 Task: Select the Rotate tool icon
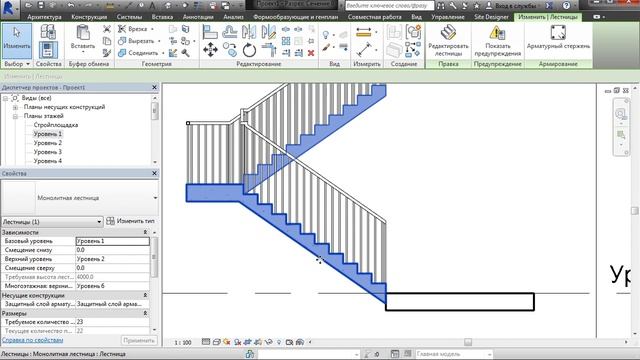(249, 50)
